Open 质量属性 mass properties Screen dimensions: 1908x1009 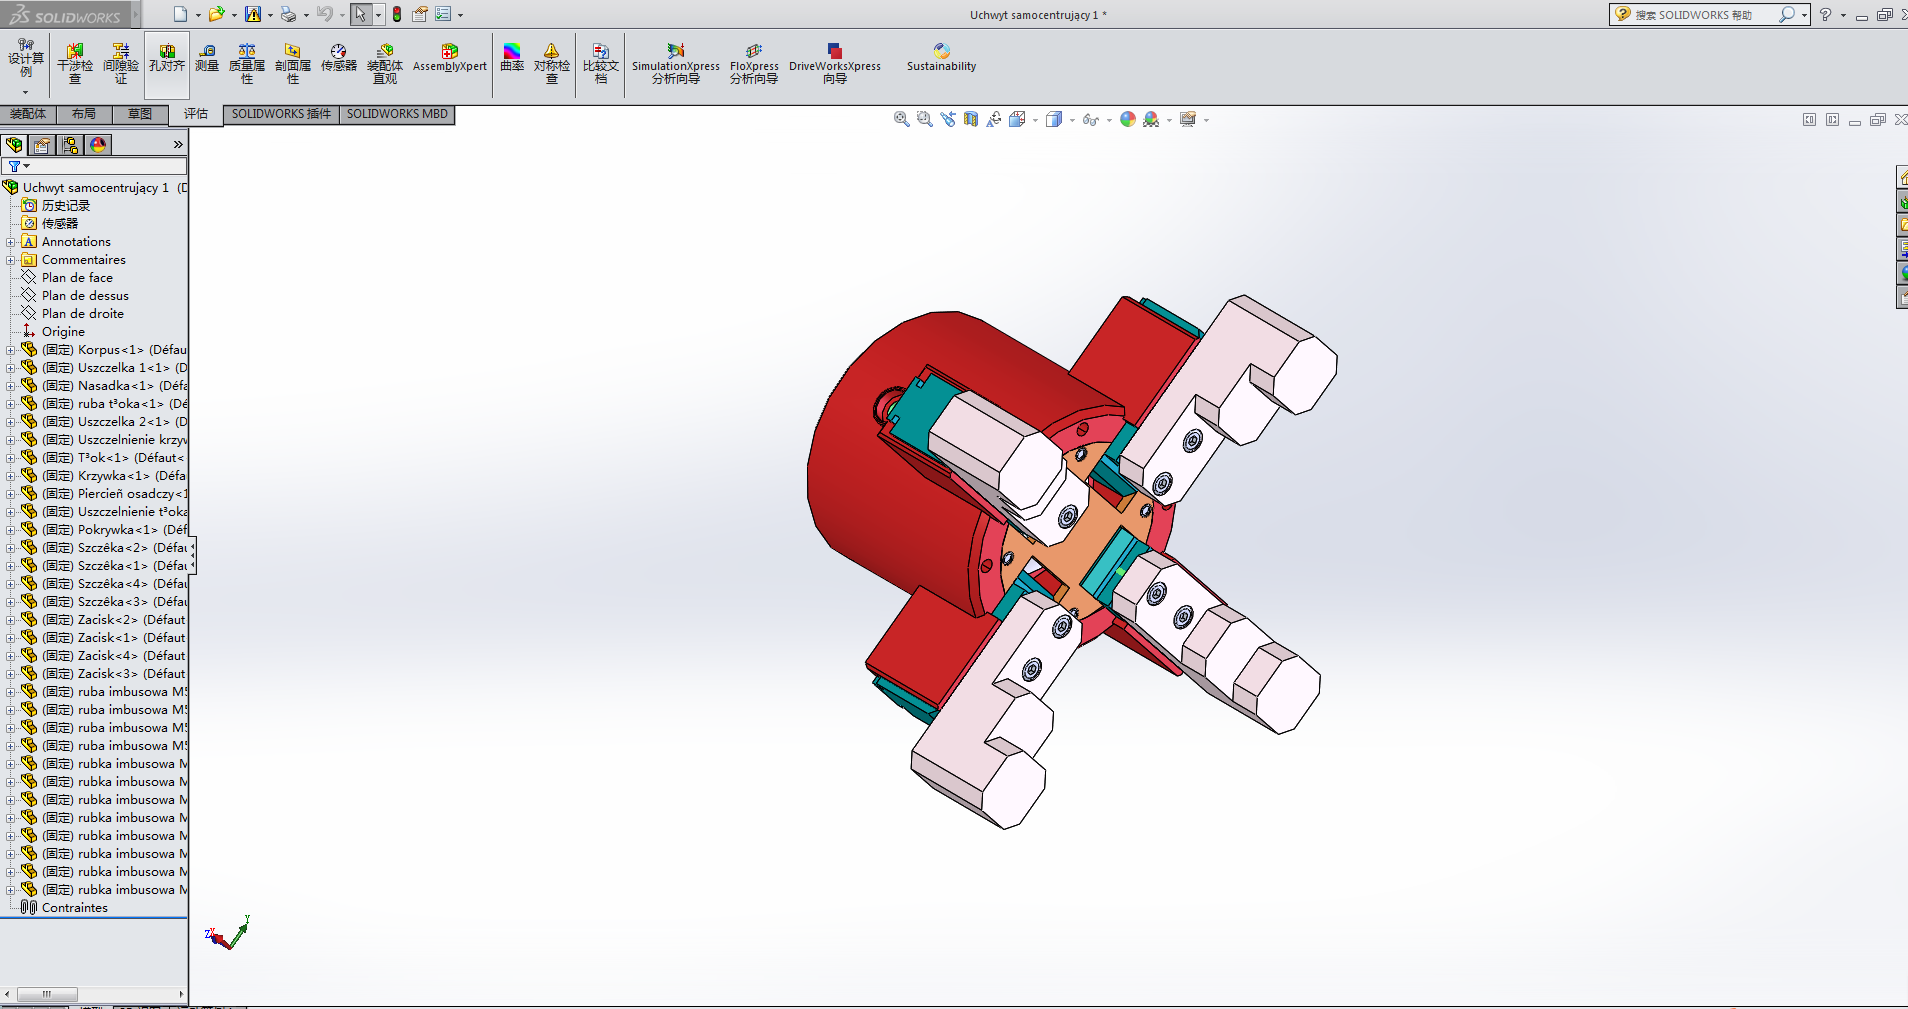(x=246, y=63)
